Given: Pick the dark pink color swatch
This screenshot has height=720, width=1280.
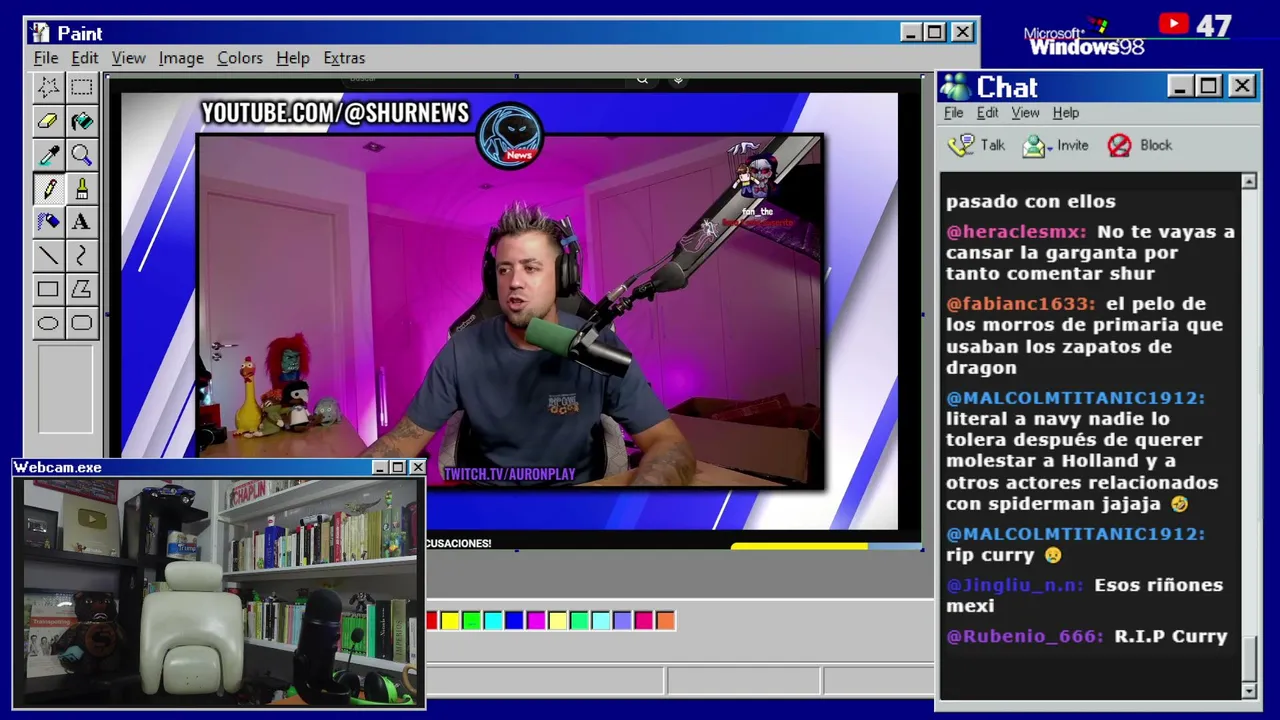Looking at the screenshot, I should [644, 621].
